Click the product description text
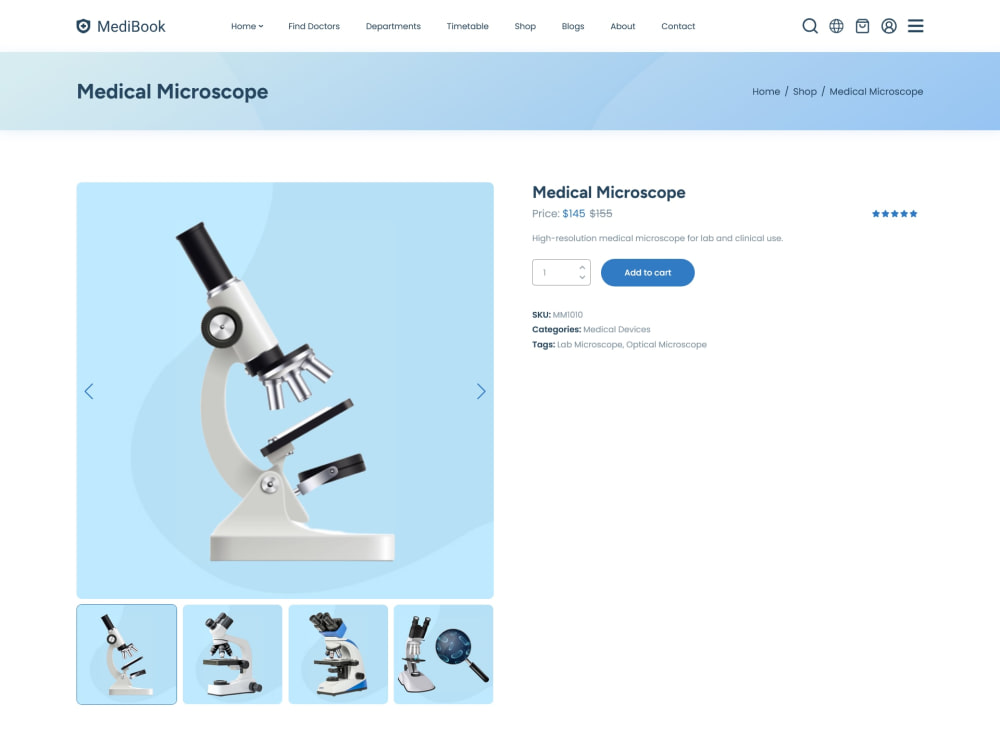 pos(658,238)
